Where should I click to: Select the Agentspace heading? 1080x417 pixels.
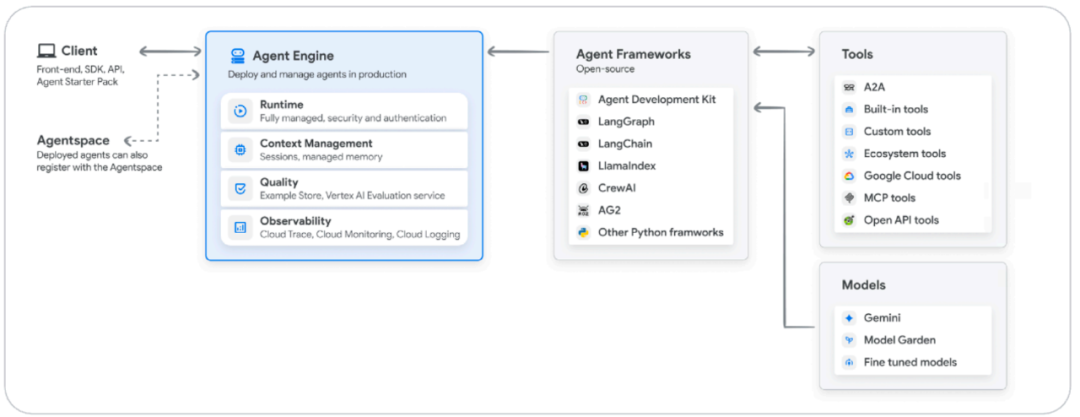[73, 141]
